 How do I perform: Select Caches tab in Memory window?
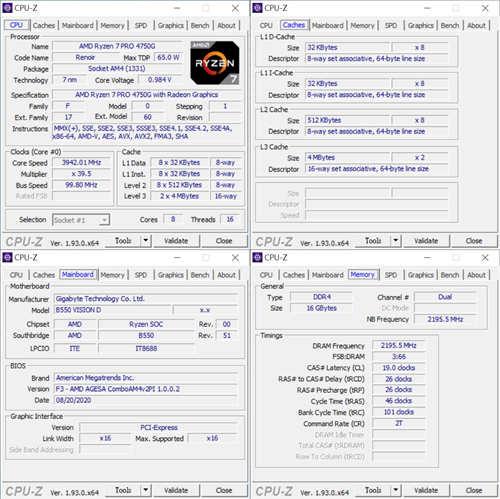294,275
